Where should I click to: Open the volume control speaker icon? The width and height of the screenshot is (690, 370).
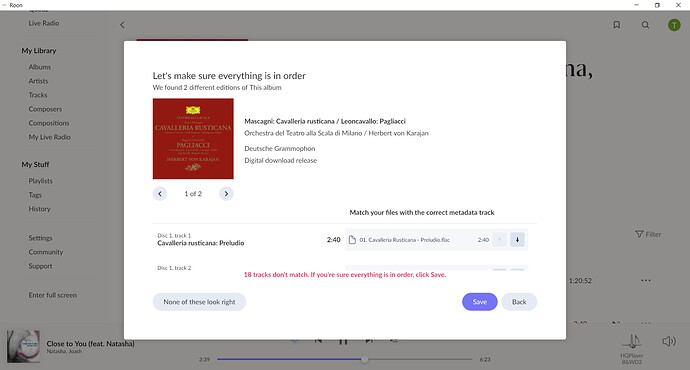[668, 341]
